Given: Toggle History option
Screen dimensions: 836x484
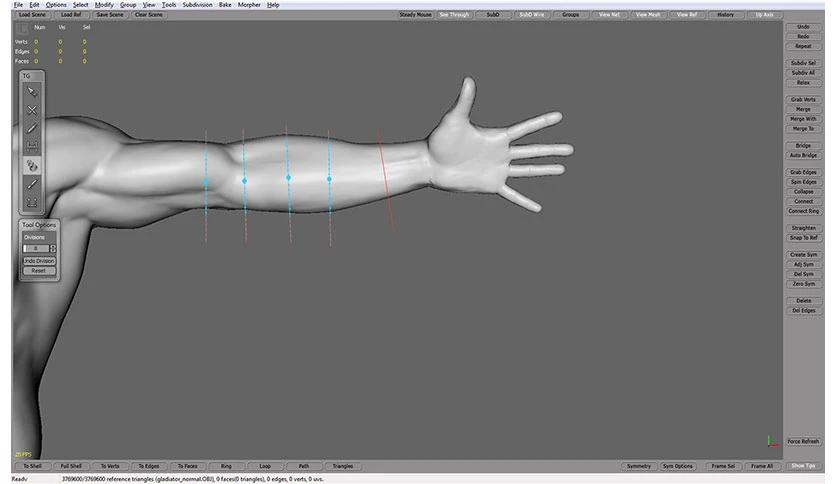Looking at the screenshot, I should (726, 15).
